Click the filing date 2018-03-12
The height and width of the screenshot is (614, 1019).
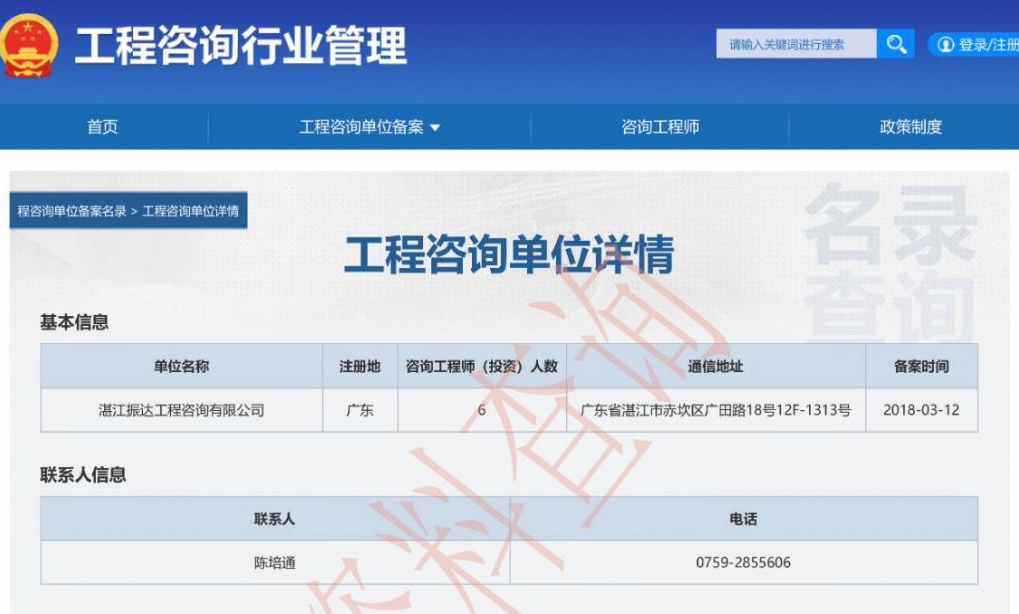click(x=921, y=410)
